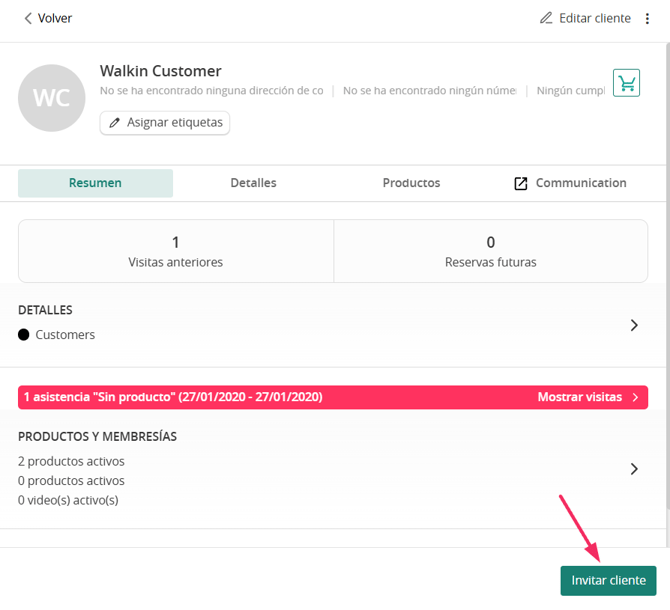Screen dimensions: 670x610
Task: Click the pencil icon beside Editar cliente
Action: 546,18
